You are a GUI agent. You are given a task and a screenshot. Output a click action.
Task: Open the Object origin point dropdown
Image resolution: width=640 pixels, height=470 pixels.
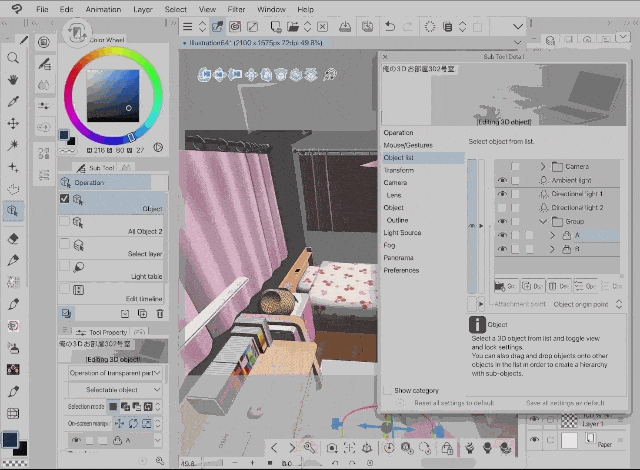(588, 304)
